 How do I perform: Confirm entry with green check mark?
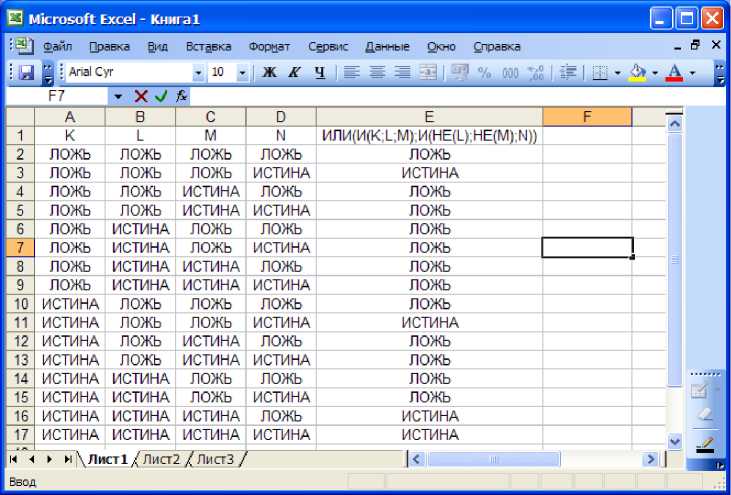(x=161, y=96)
